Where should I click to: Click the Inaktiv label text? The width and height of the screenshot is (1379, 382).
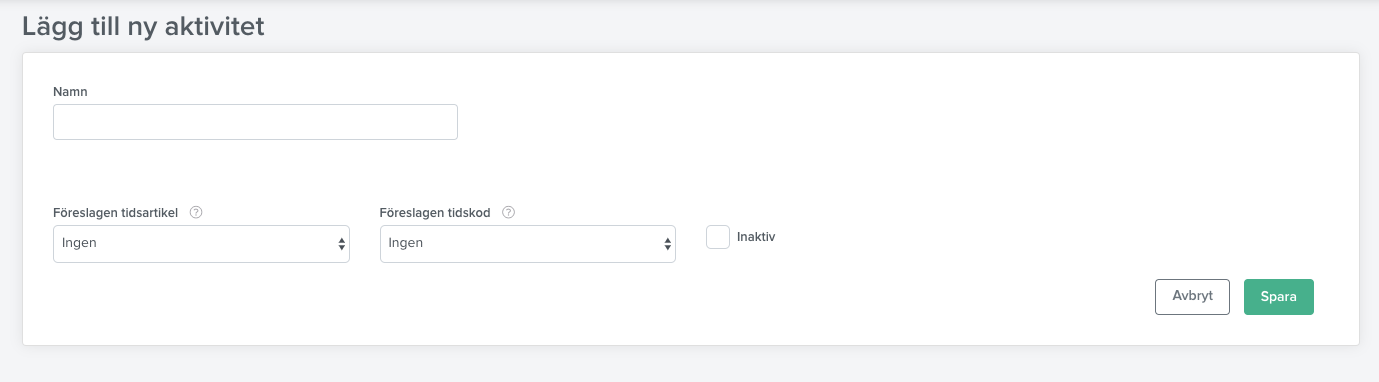[756, 237]
